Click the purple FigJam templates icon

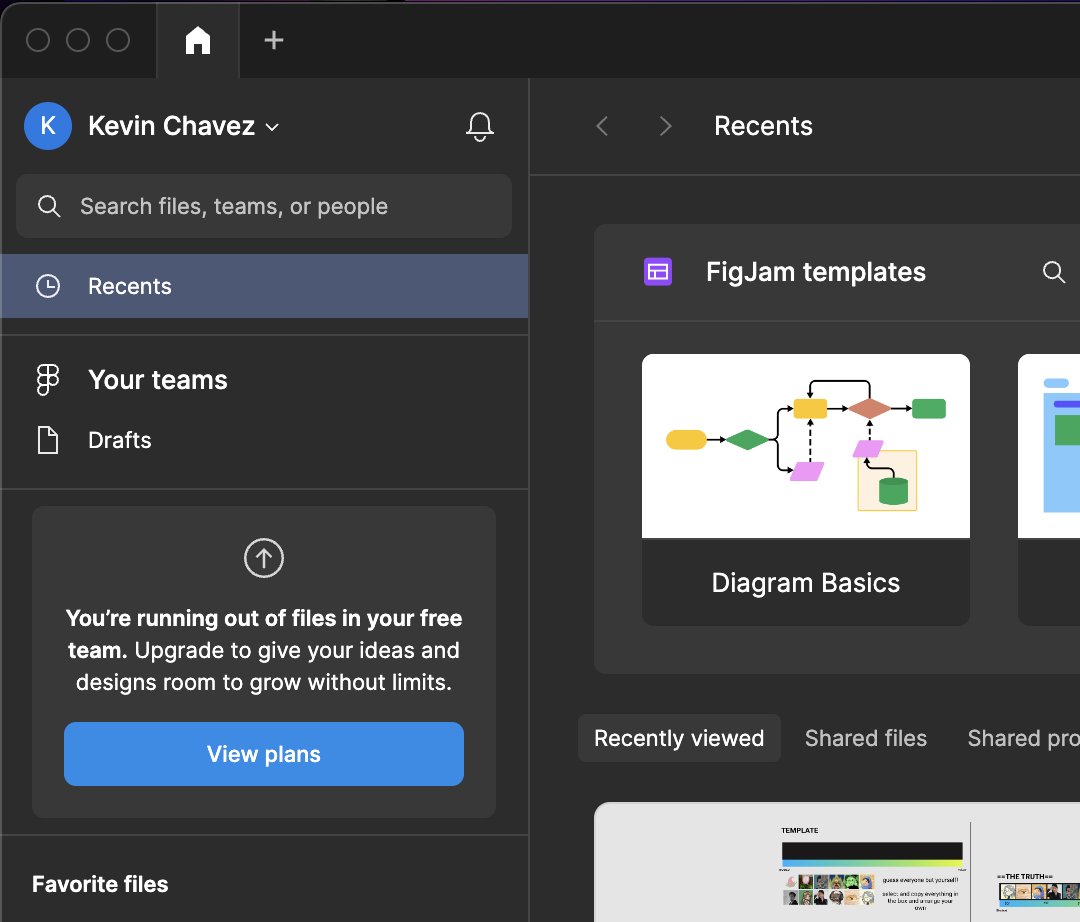click(658, 271)
